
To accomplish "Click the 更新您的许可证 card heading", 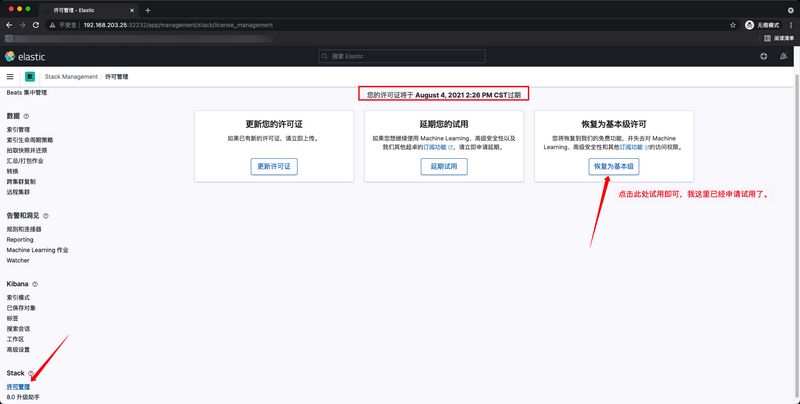I will 274,124.
